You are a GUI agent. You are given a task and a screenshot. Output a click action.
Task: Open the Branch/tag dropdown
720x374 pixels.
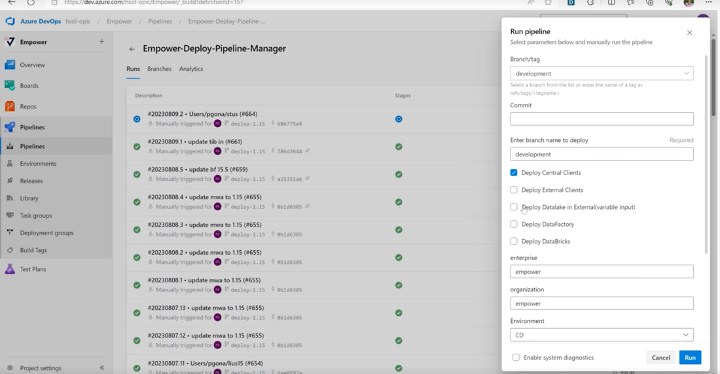pos(602,74)
